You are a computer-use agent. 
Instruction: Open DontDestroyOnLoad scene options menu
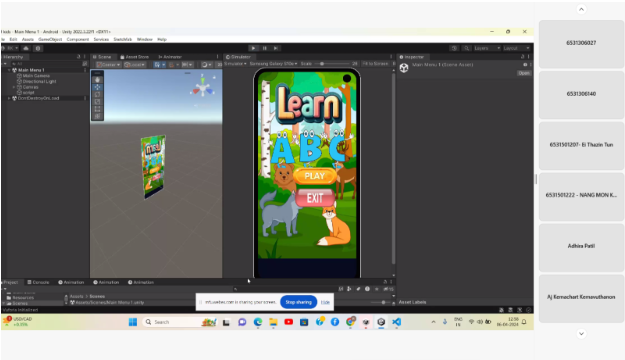click(85, 98)
